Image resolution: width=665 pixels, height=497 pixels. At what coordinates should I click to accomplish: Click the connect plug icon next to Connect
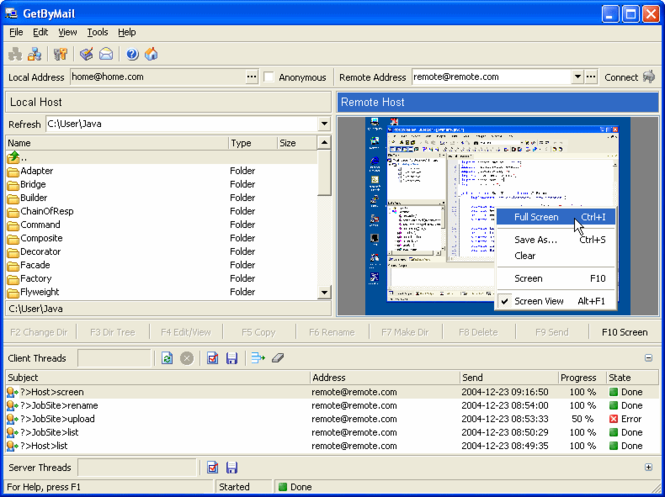[649, 77]
